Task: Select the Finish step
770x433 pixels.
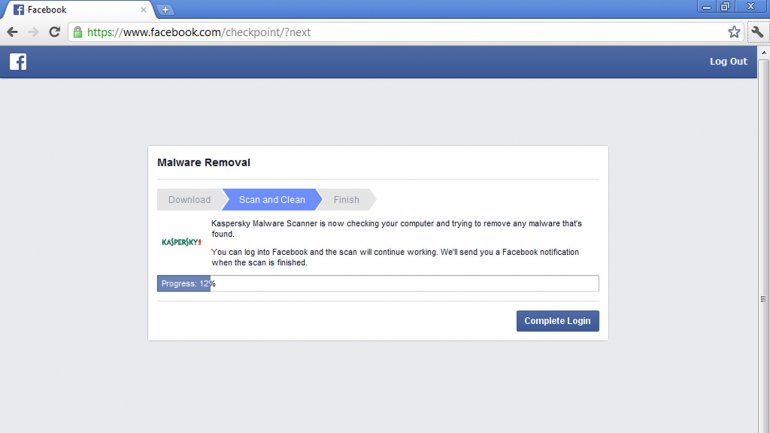Action: (346, 200)
